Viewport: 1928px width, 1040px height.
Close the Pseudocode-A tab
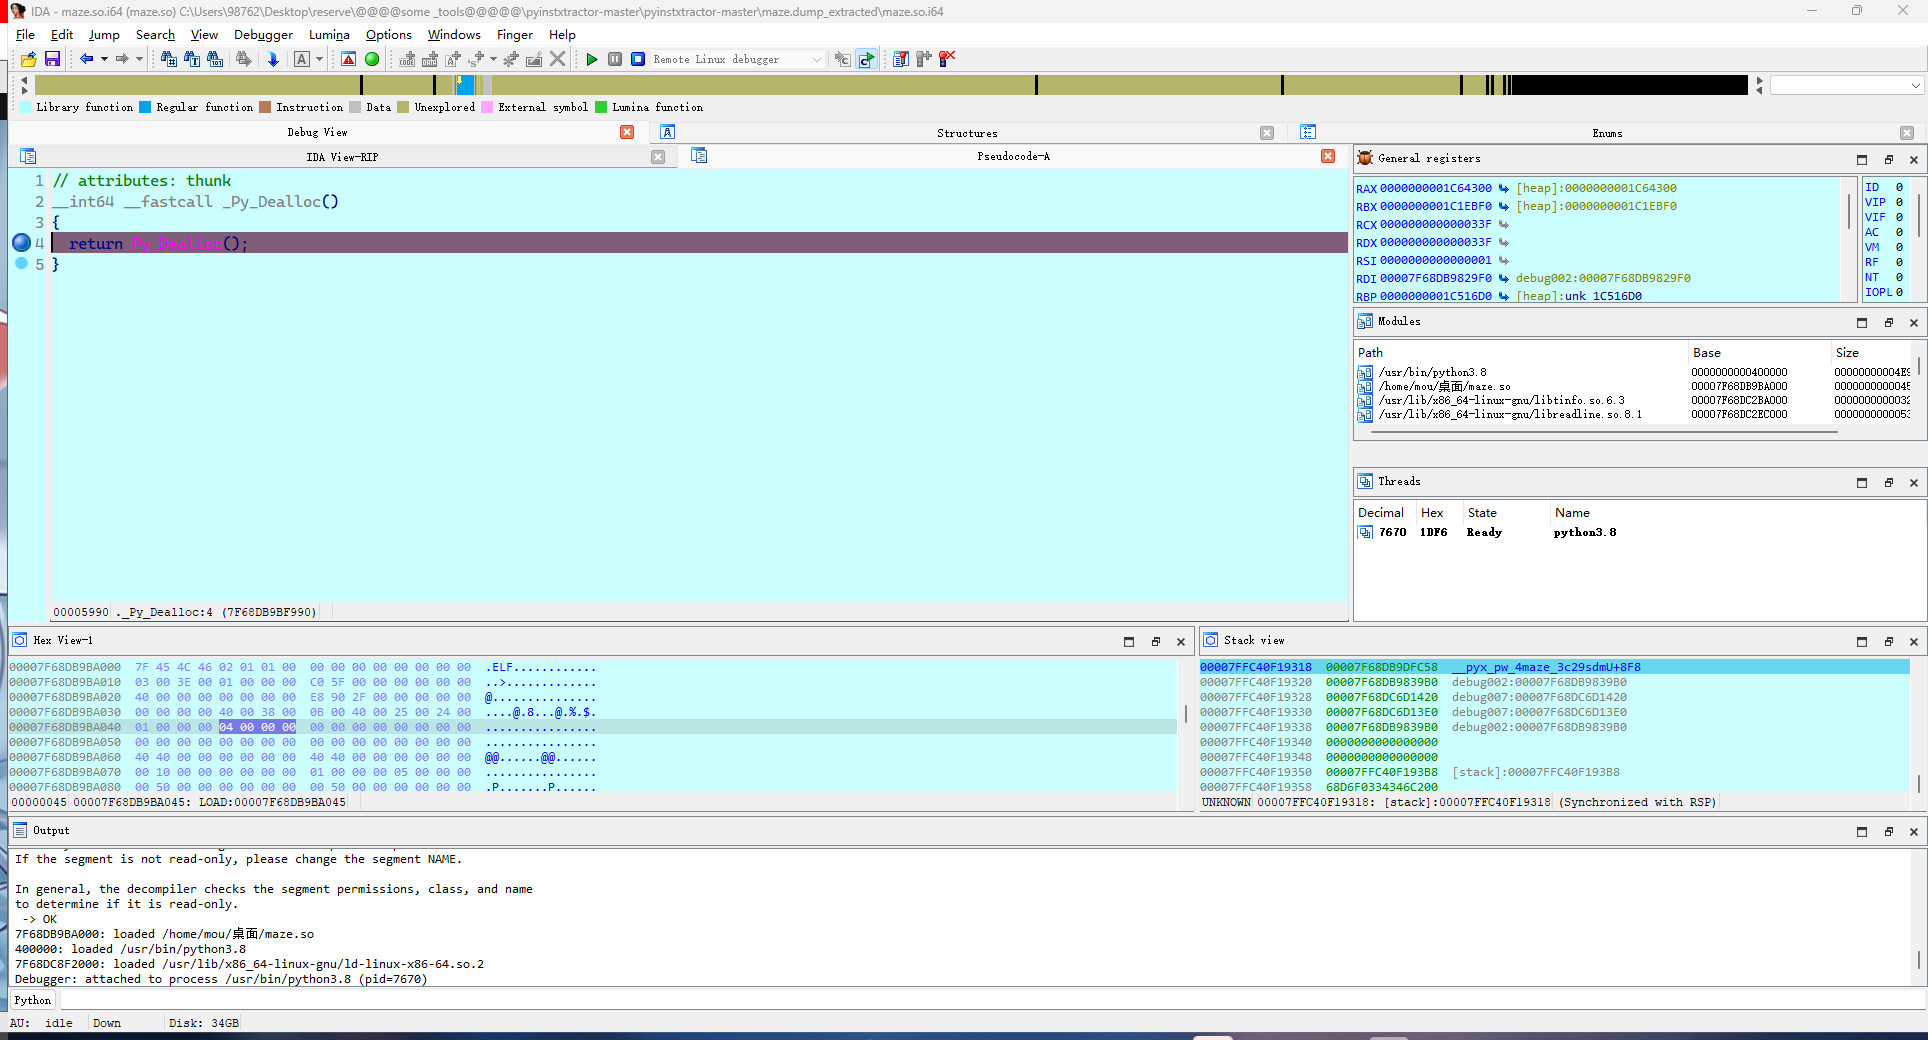pos(1327,156)
